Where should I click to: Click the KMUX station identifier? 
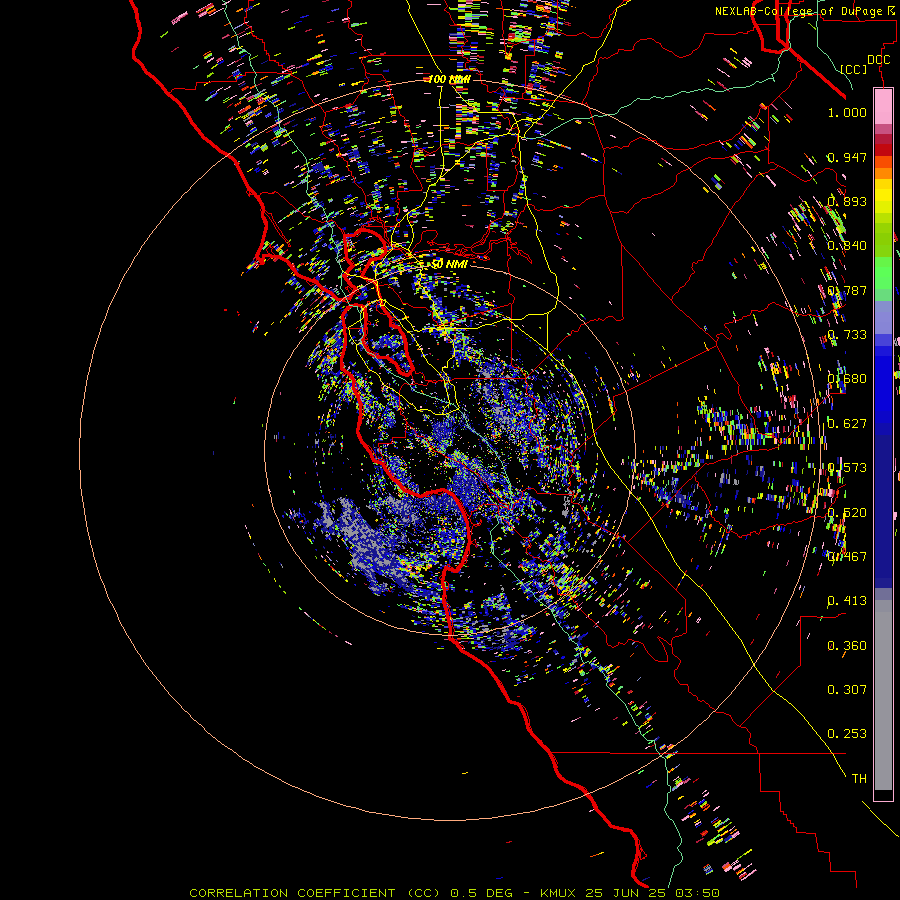(559, 893)
